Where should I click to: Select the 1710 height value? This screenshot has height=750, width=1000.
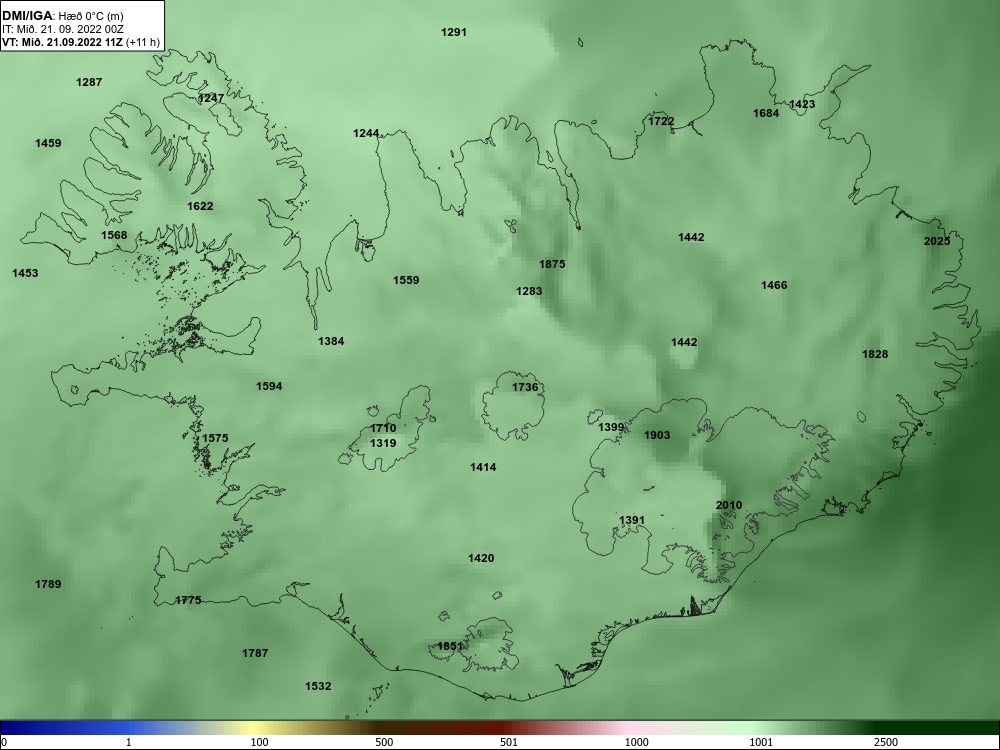tap(383, 429)
